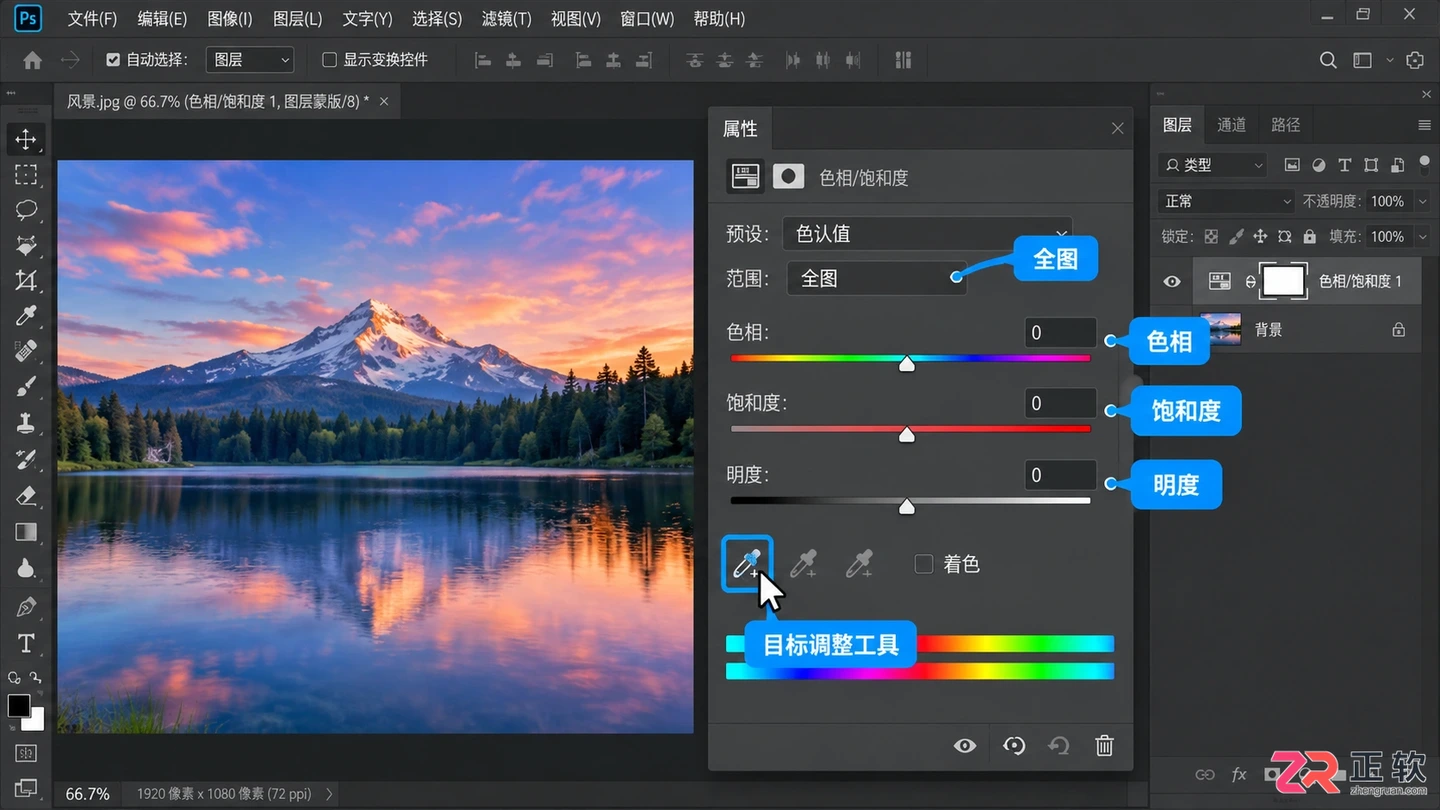Open the 滤镜(T) menu

coord(506,19)
